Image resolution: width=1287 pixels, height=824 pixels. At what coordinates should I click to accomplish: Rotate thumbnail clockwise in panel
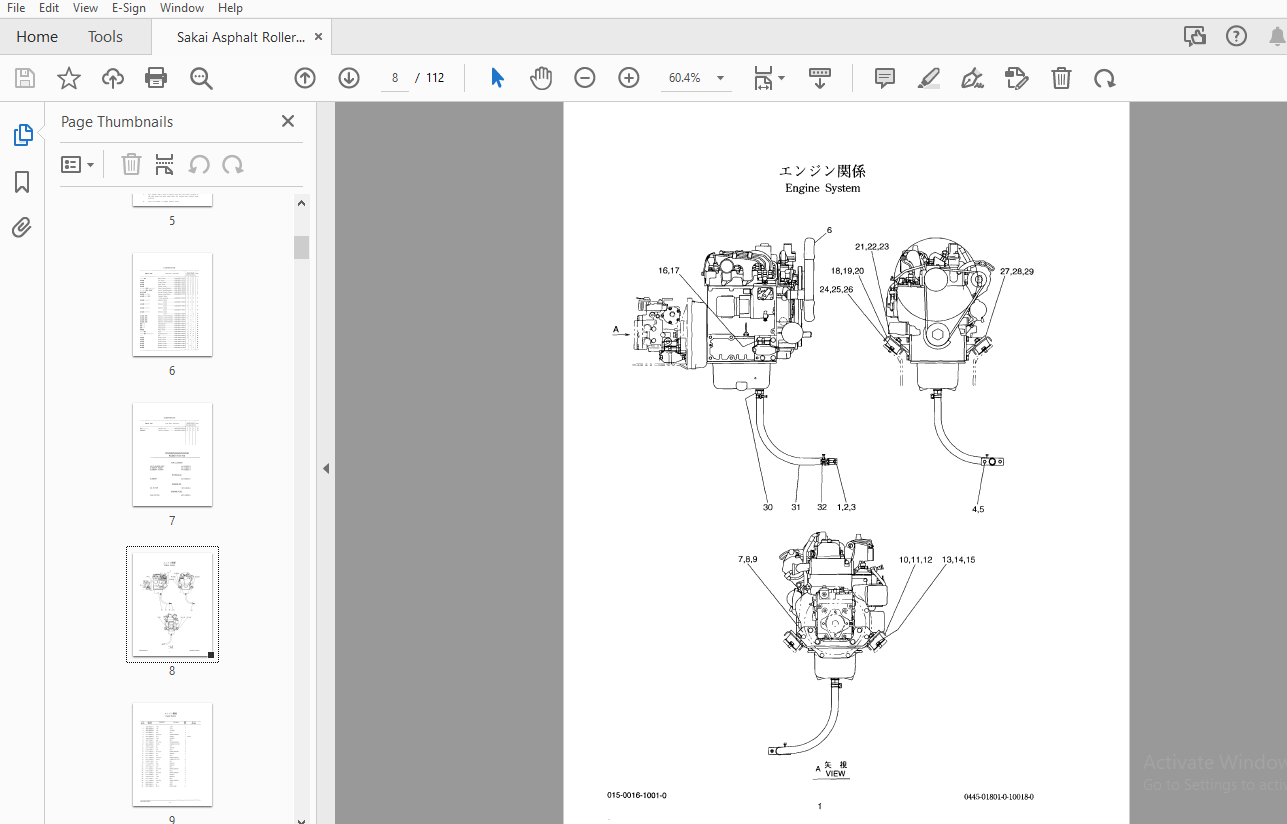click(x=233, y=164)
